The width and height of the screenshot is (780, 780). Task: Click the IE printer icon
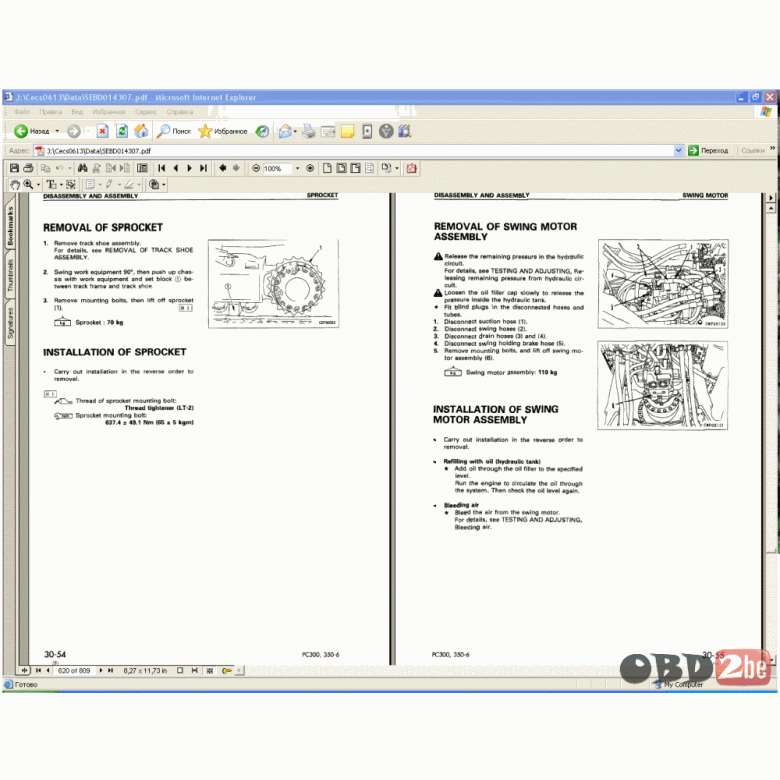(x=308, y=131)
